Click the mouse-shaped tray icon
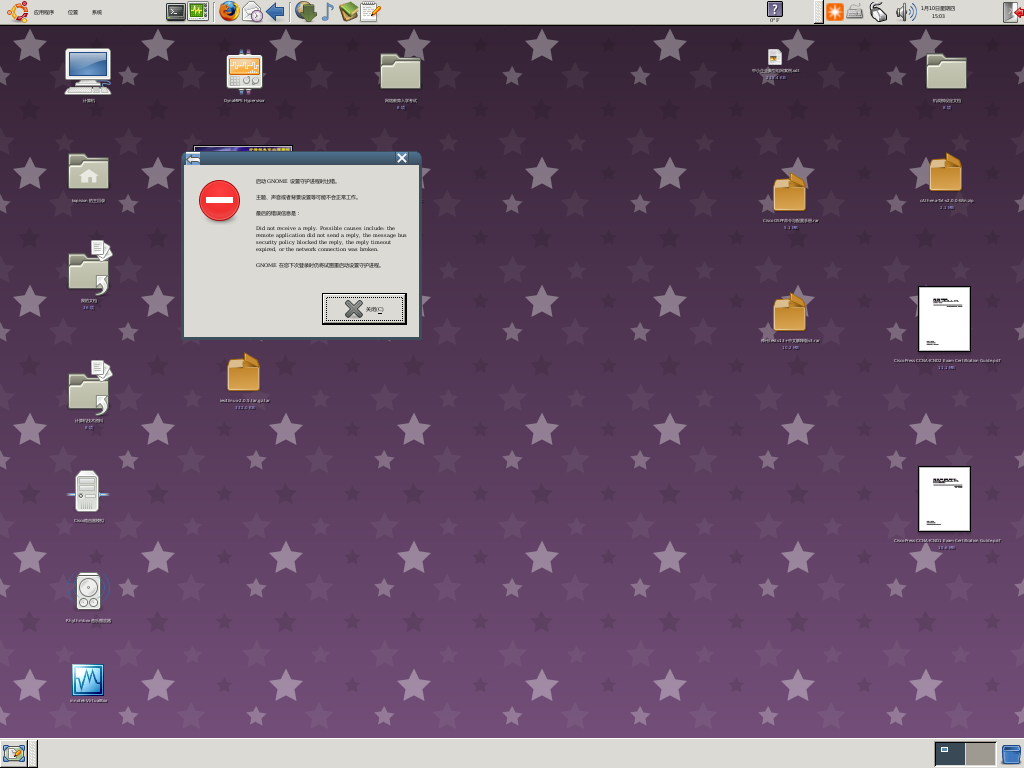This screenshot has height=768, width=1024. (x=878, y=12)
